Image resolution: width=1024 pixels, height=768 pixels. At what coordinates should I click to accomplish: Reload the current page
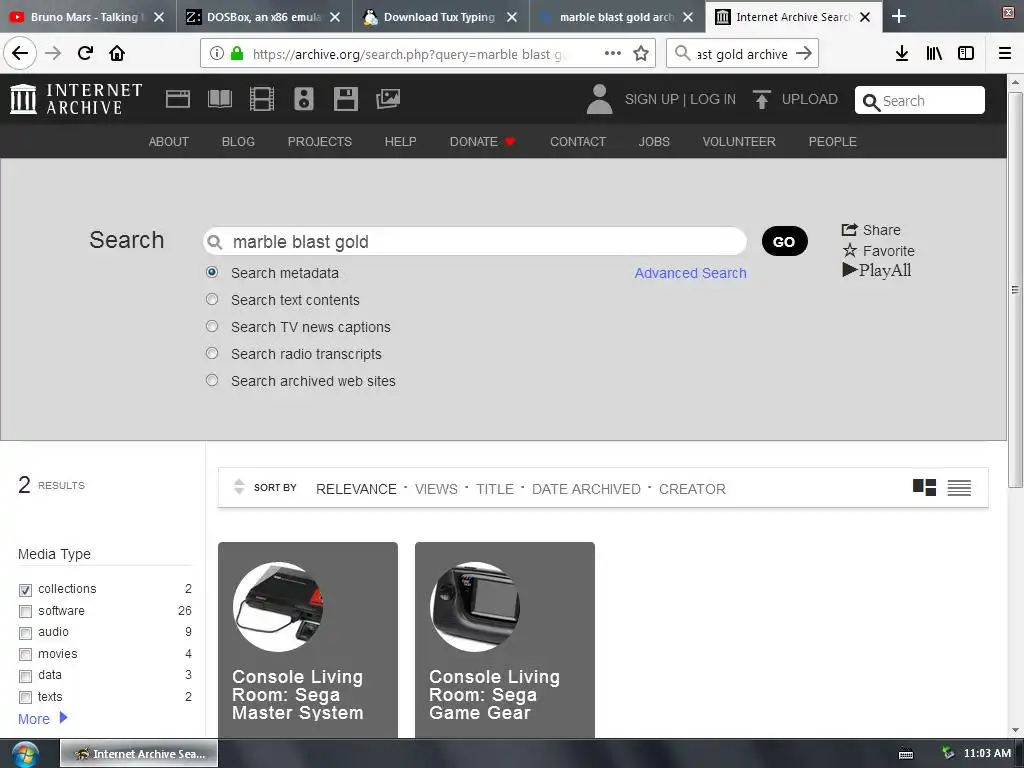[x=85, y=53]
